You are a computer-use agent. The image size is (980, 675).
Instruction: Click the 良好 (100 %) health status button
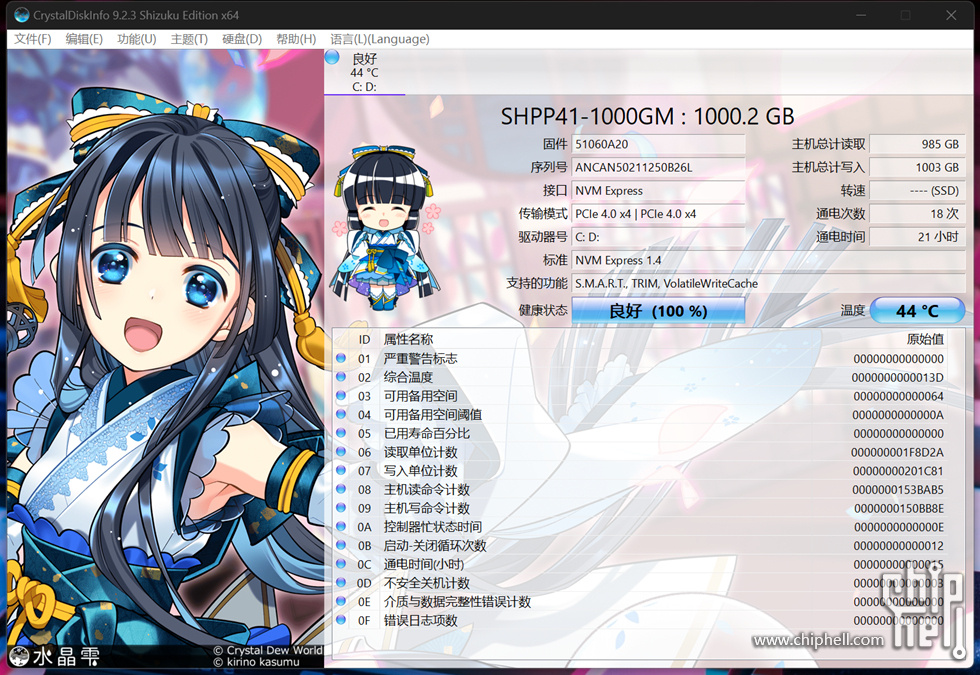coord(658,311)
